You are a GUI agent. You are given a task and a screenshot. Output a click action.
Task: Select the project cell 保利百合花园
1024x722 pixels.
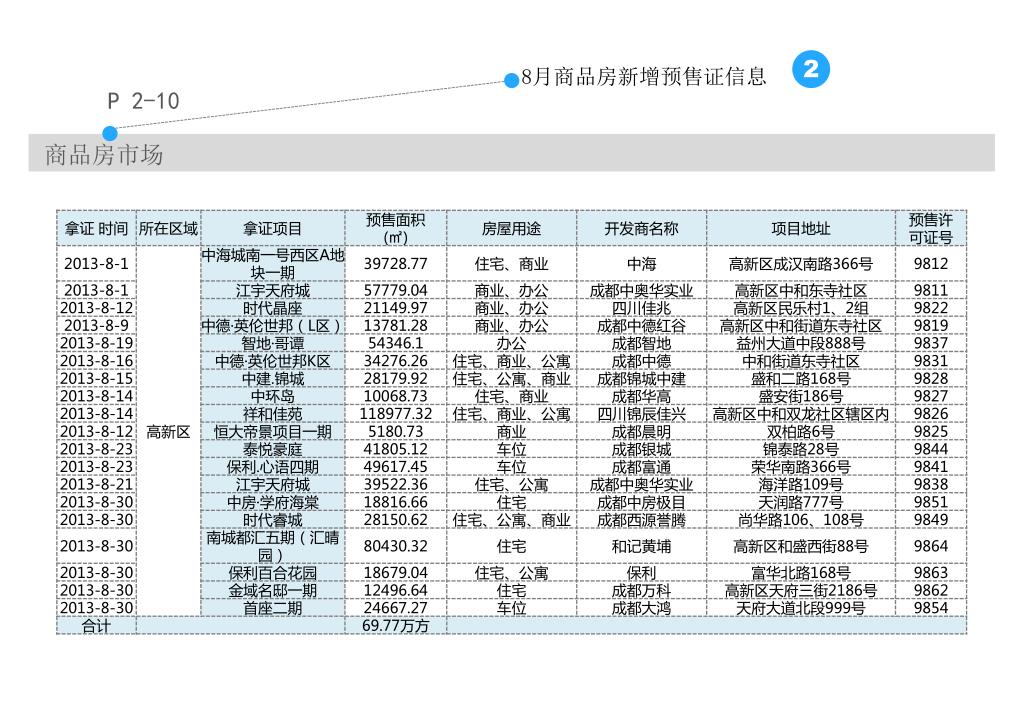click(x=272, y=573)
